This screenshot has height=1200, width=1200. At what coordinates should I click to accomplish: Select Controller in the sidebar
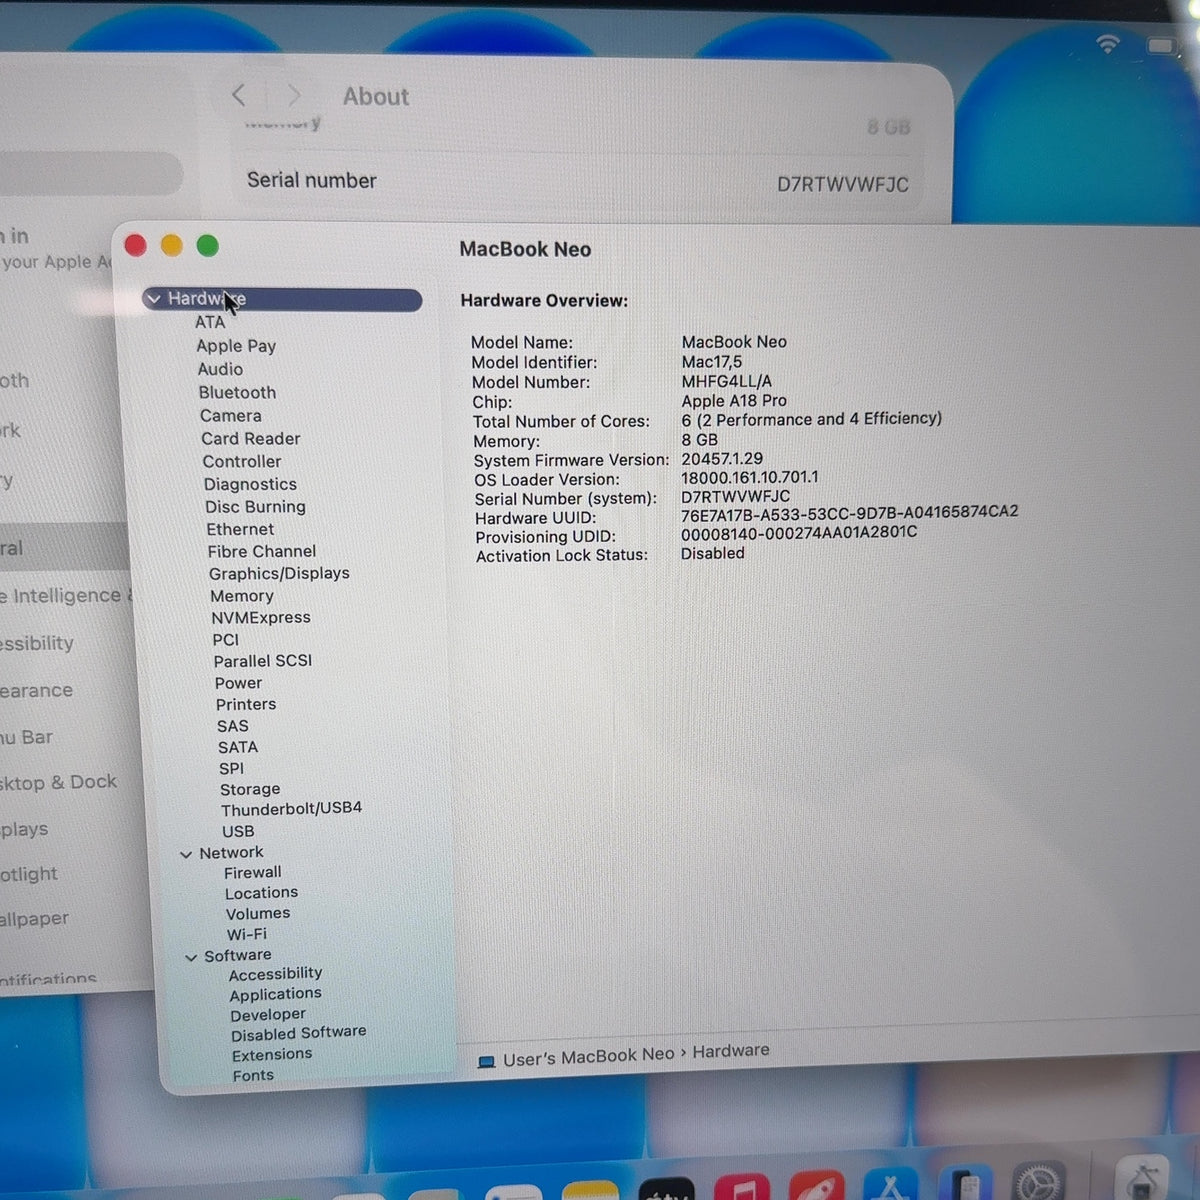point(241,462)
